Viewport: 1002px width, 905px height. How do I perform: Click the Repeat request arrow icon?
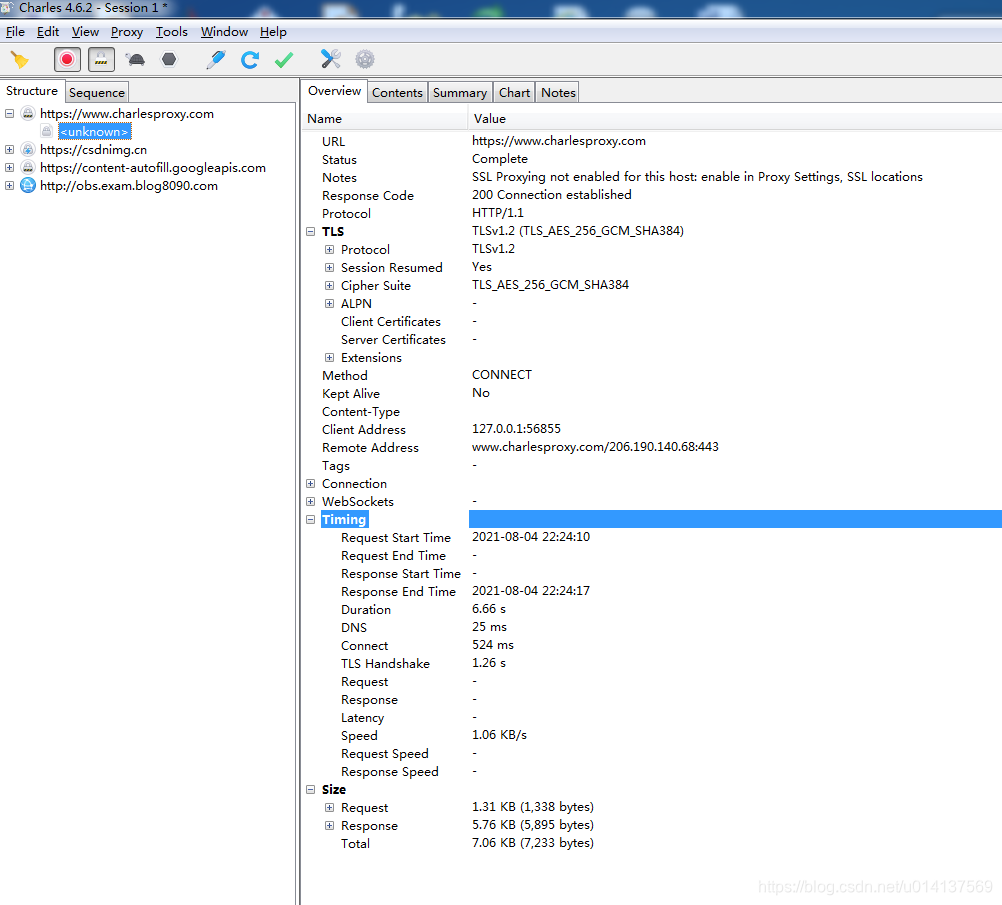coord(250,60)
